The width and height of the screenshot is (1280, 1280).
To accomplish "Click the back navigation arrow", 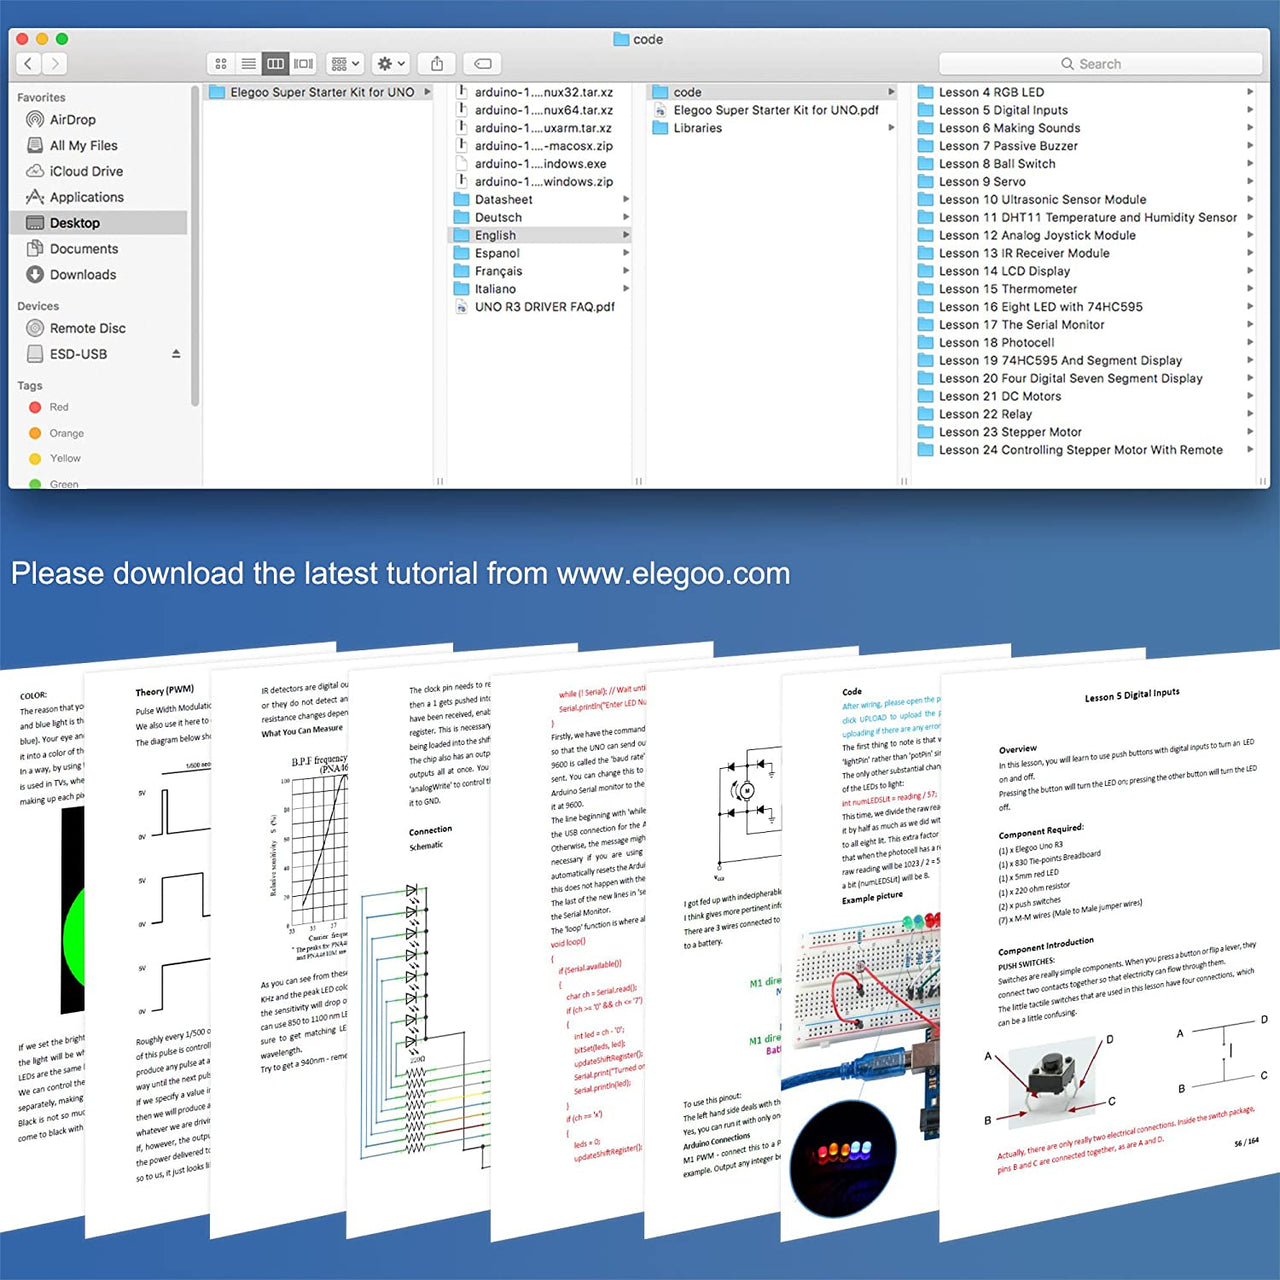I will pyautogui.click(x=27, y=63).
